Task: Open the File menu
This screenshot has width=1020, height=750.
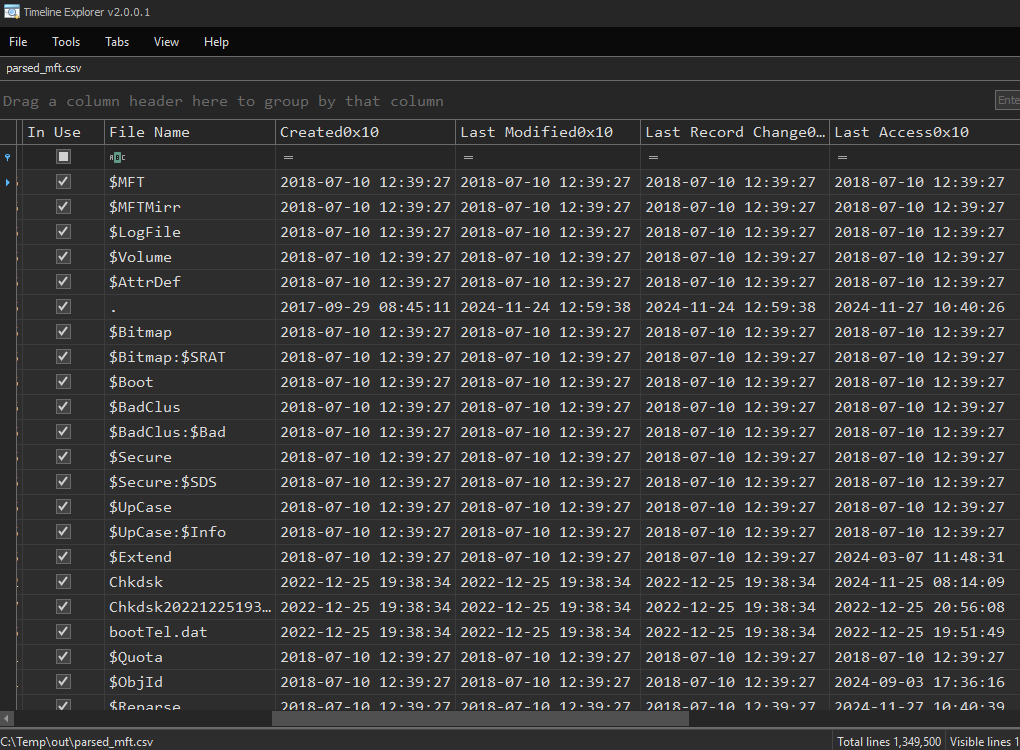Action: pos(18,42)
